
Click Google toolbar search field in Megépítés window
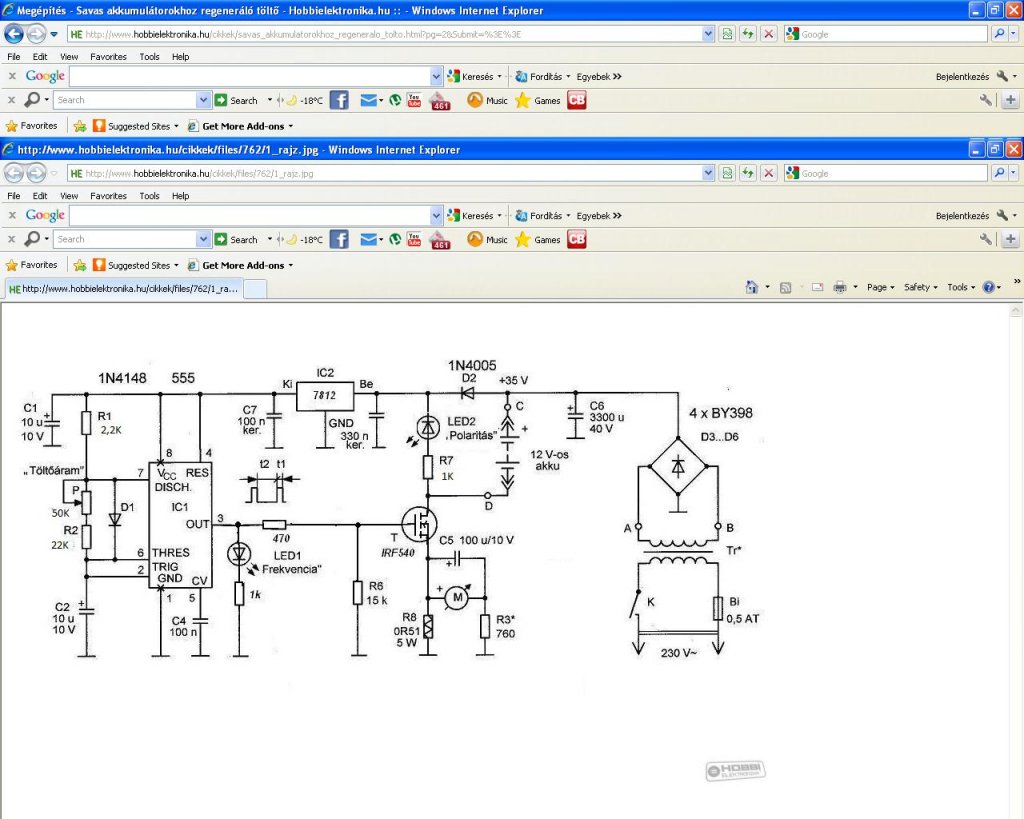click(250, 76)
